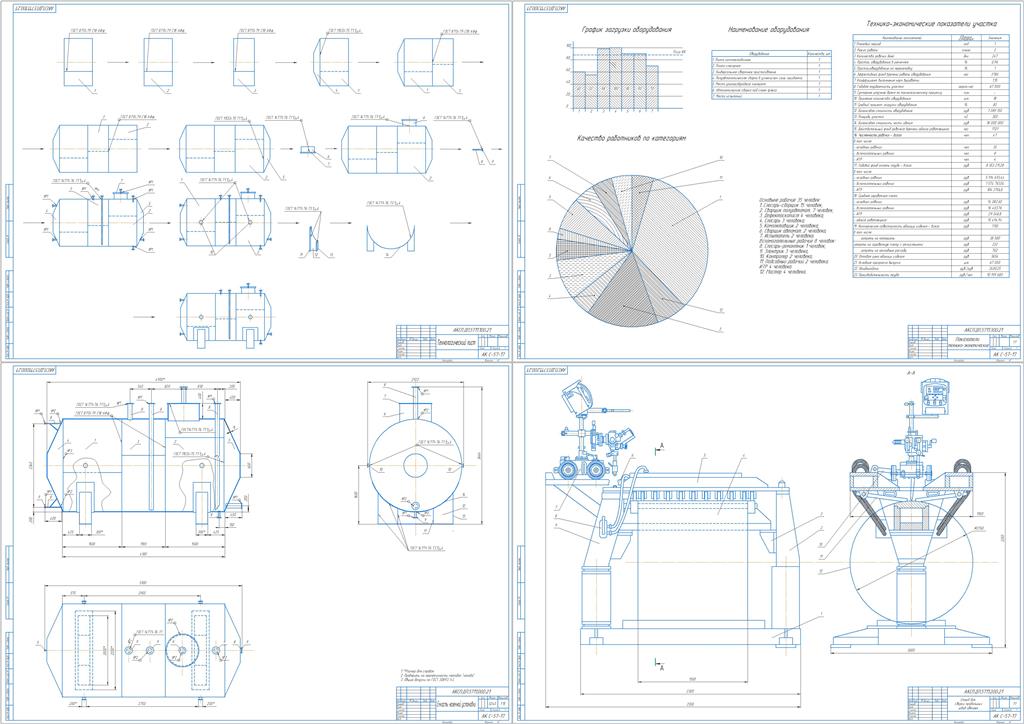Click the final assembled tank on the technological sheet
1024x724 pixels.
[225, 316]
